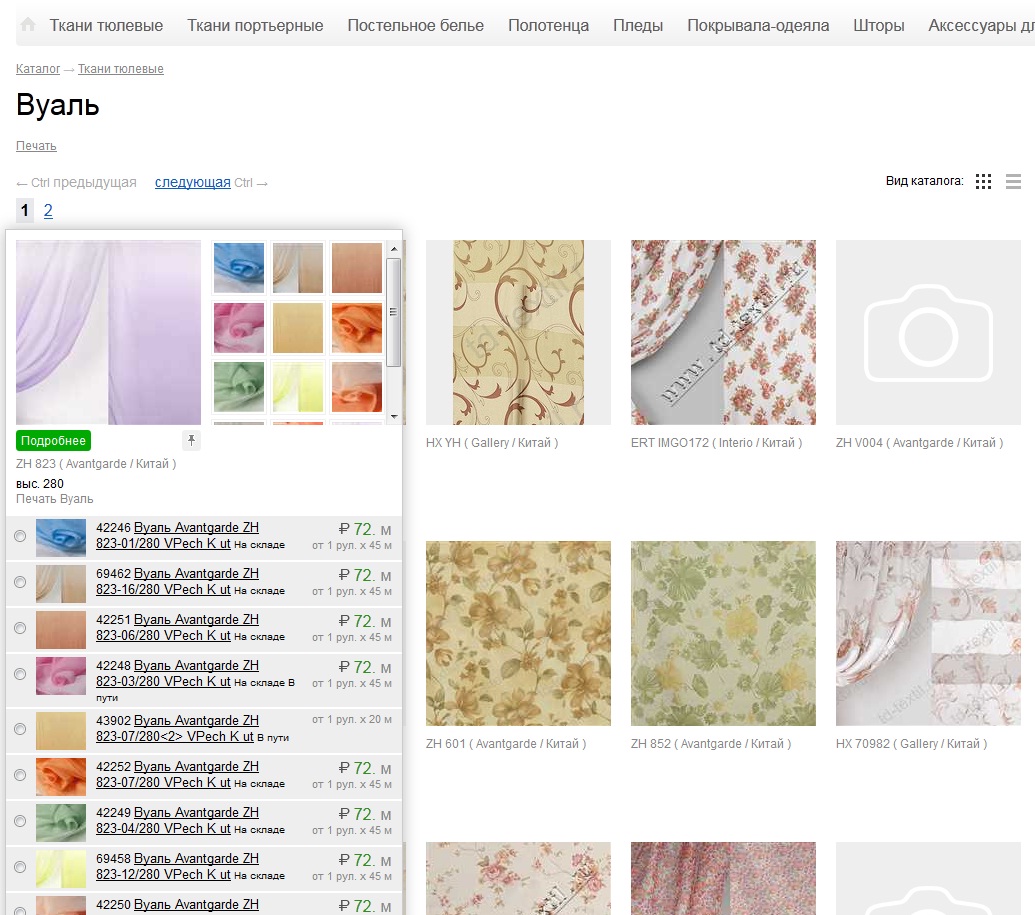Select the terracotta fabric swatch
1035x915 pixels.
[356, 268]
